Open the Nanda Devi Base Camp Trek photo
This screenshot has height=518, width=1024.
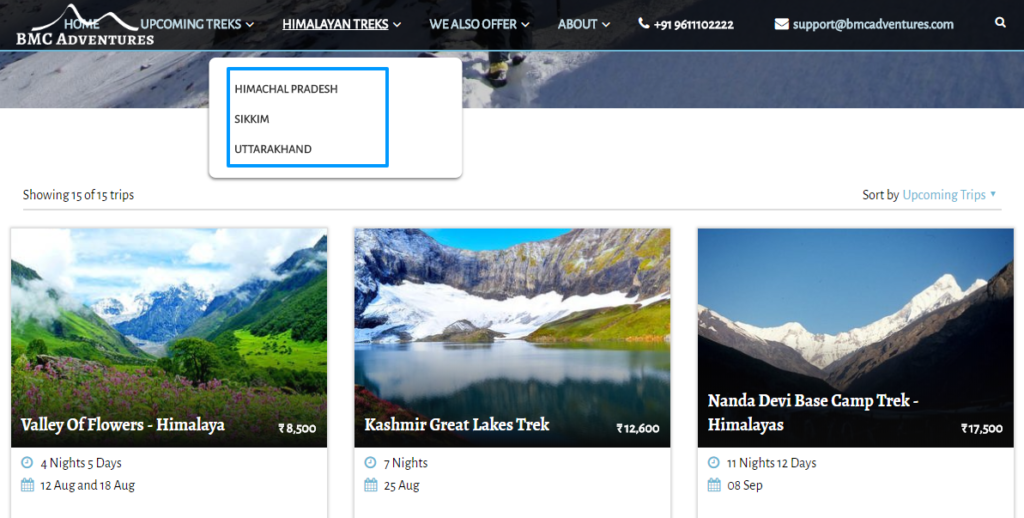(855, 310)
